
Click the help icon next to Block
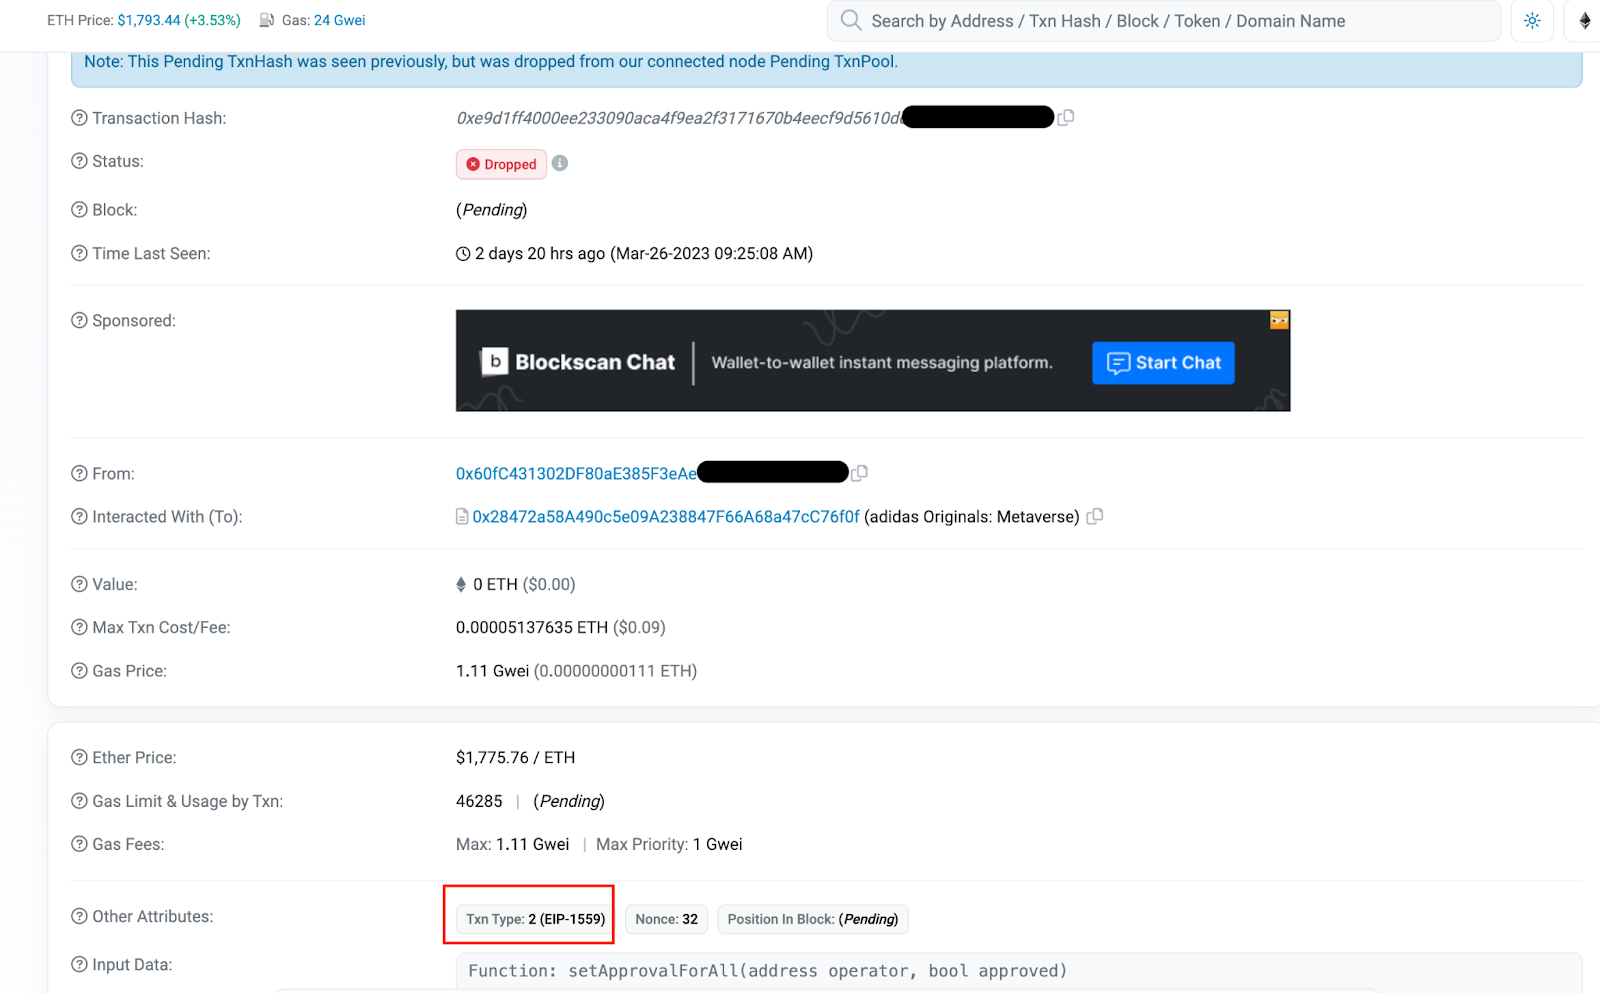(79, 210)
